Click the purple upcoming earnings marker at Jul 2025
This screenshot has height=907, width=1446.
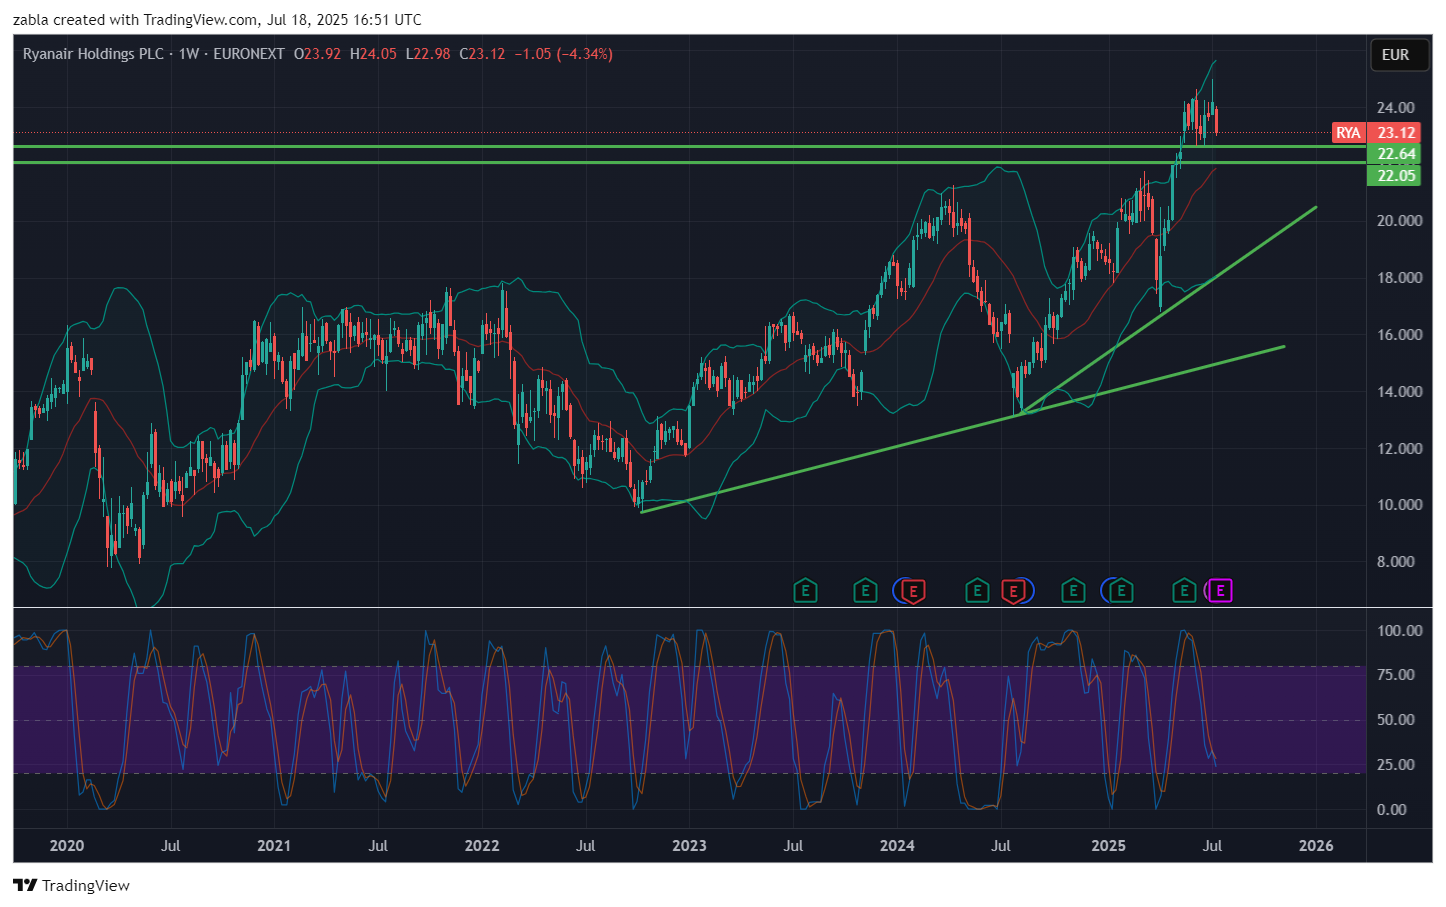click(1220, 591)
